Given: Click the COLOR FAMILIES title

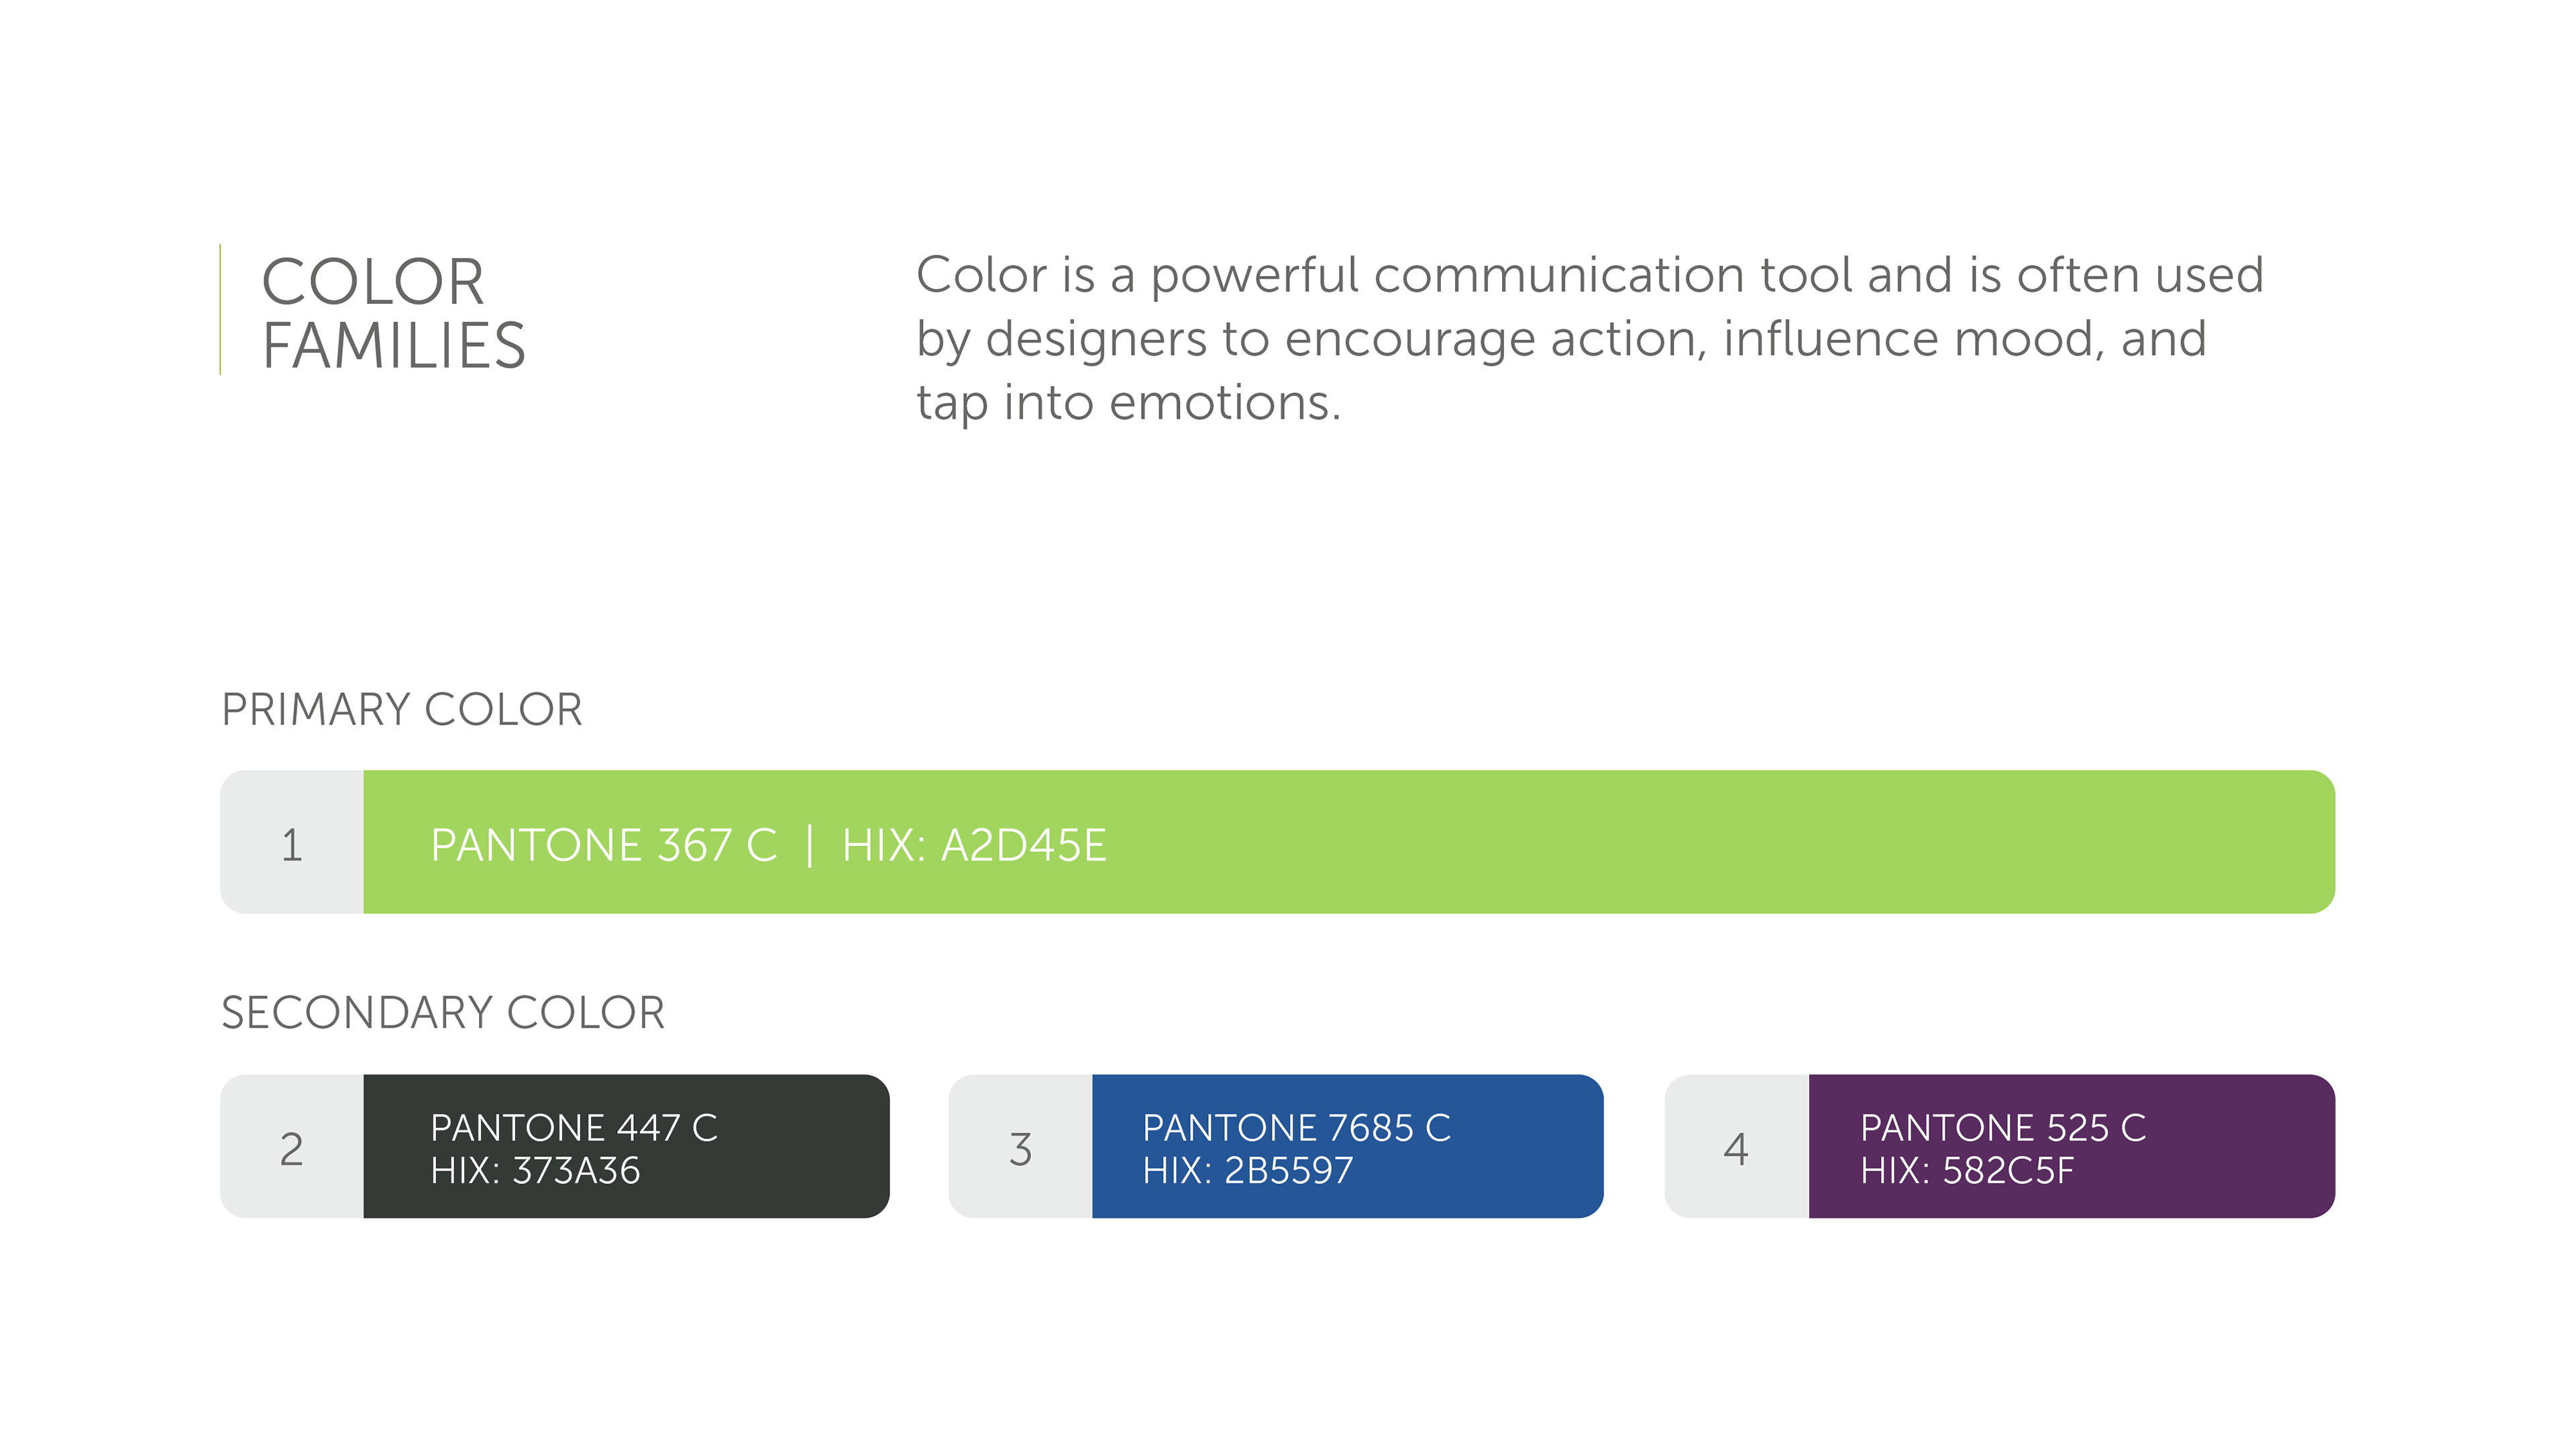Looking at the screenshot, I should tap(393, 313).
